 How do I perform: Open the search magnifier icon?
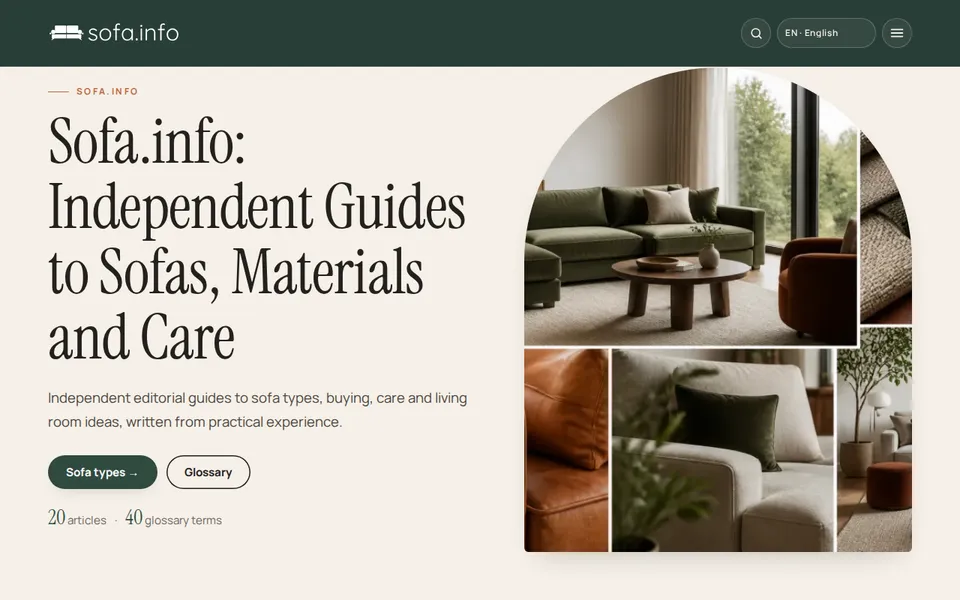click(x=756, y=33)
